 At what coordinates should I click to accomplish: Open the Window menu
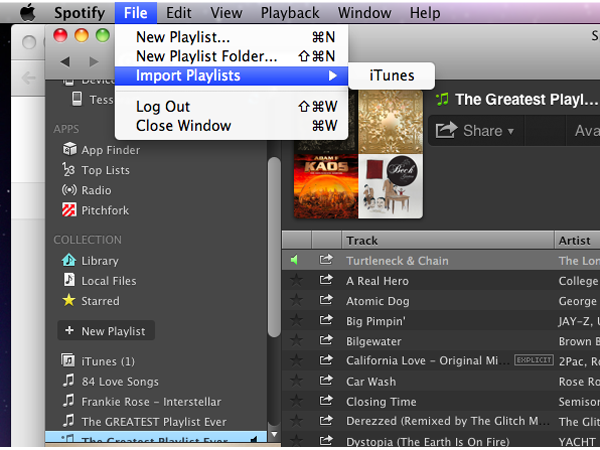(x=364, y=13)
